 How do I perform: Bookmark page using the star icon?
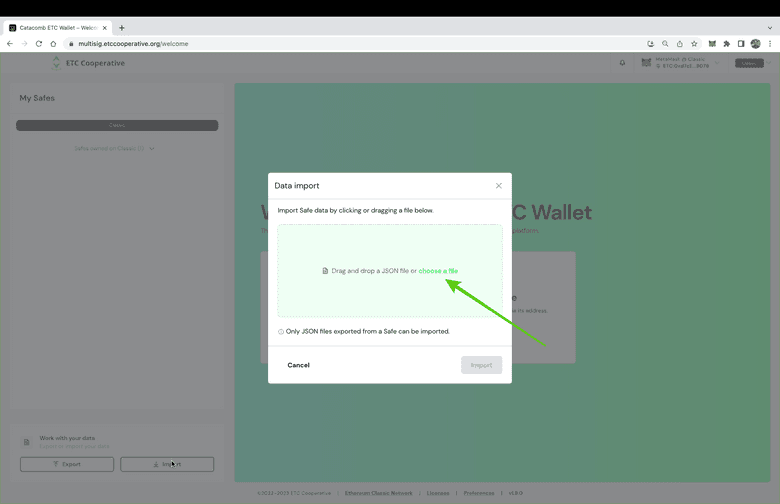point(694,44)
